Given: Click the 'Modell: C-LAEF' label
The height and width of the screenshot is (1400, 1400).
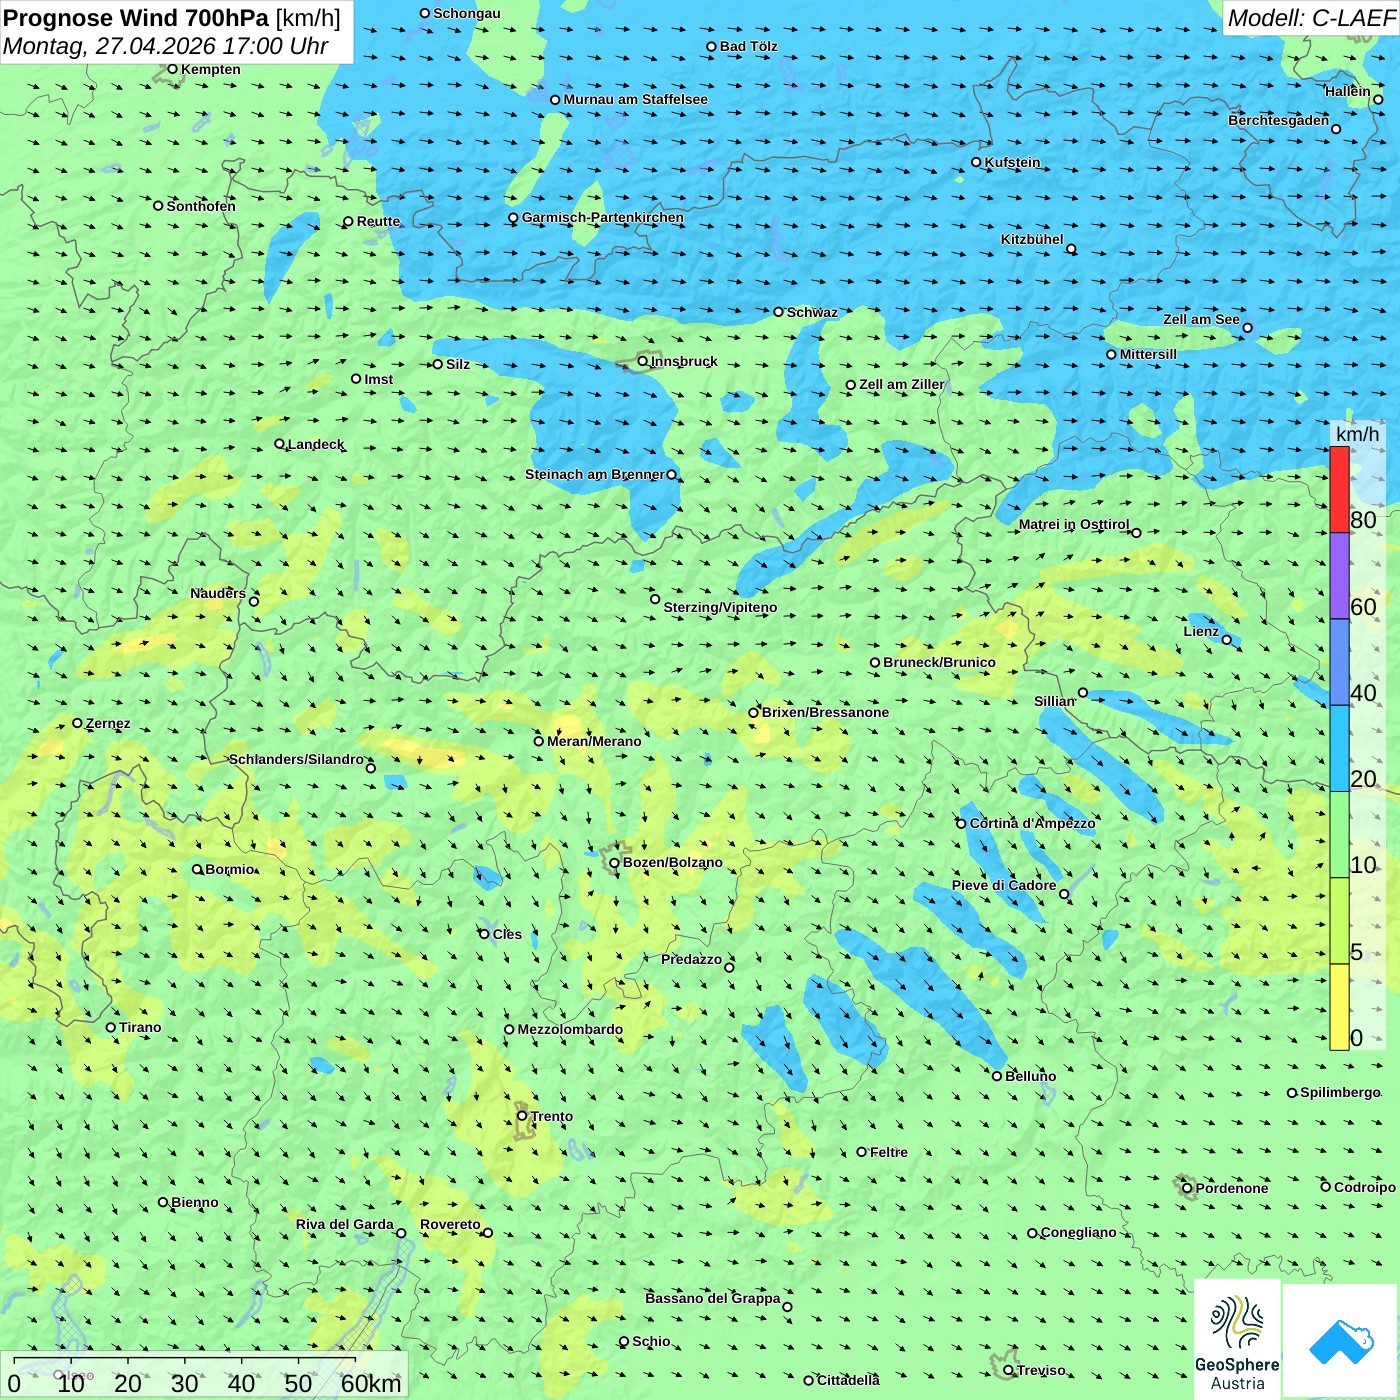Looking at the screenshot, I should (1310, 18).
